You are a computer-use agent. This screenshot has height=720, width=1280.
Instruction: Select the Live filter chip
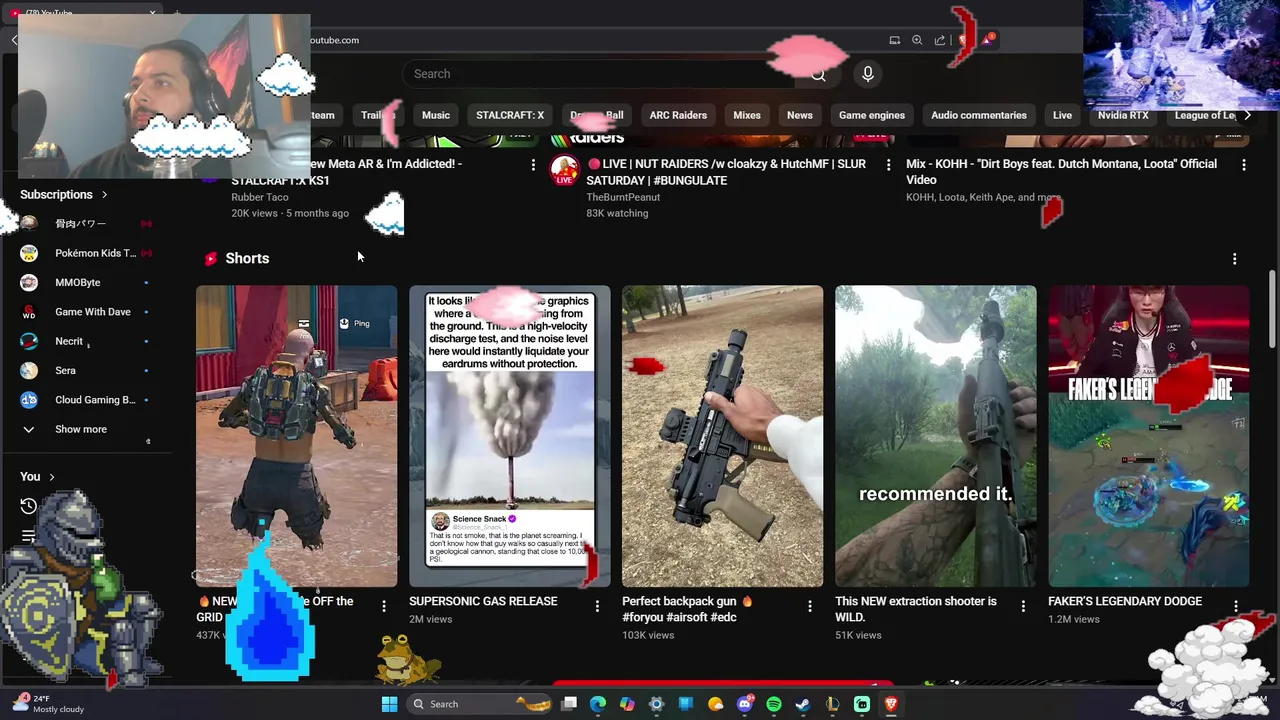[1062, 115]
